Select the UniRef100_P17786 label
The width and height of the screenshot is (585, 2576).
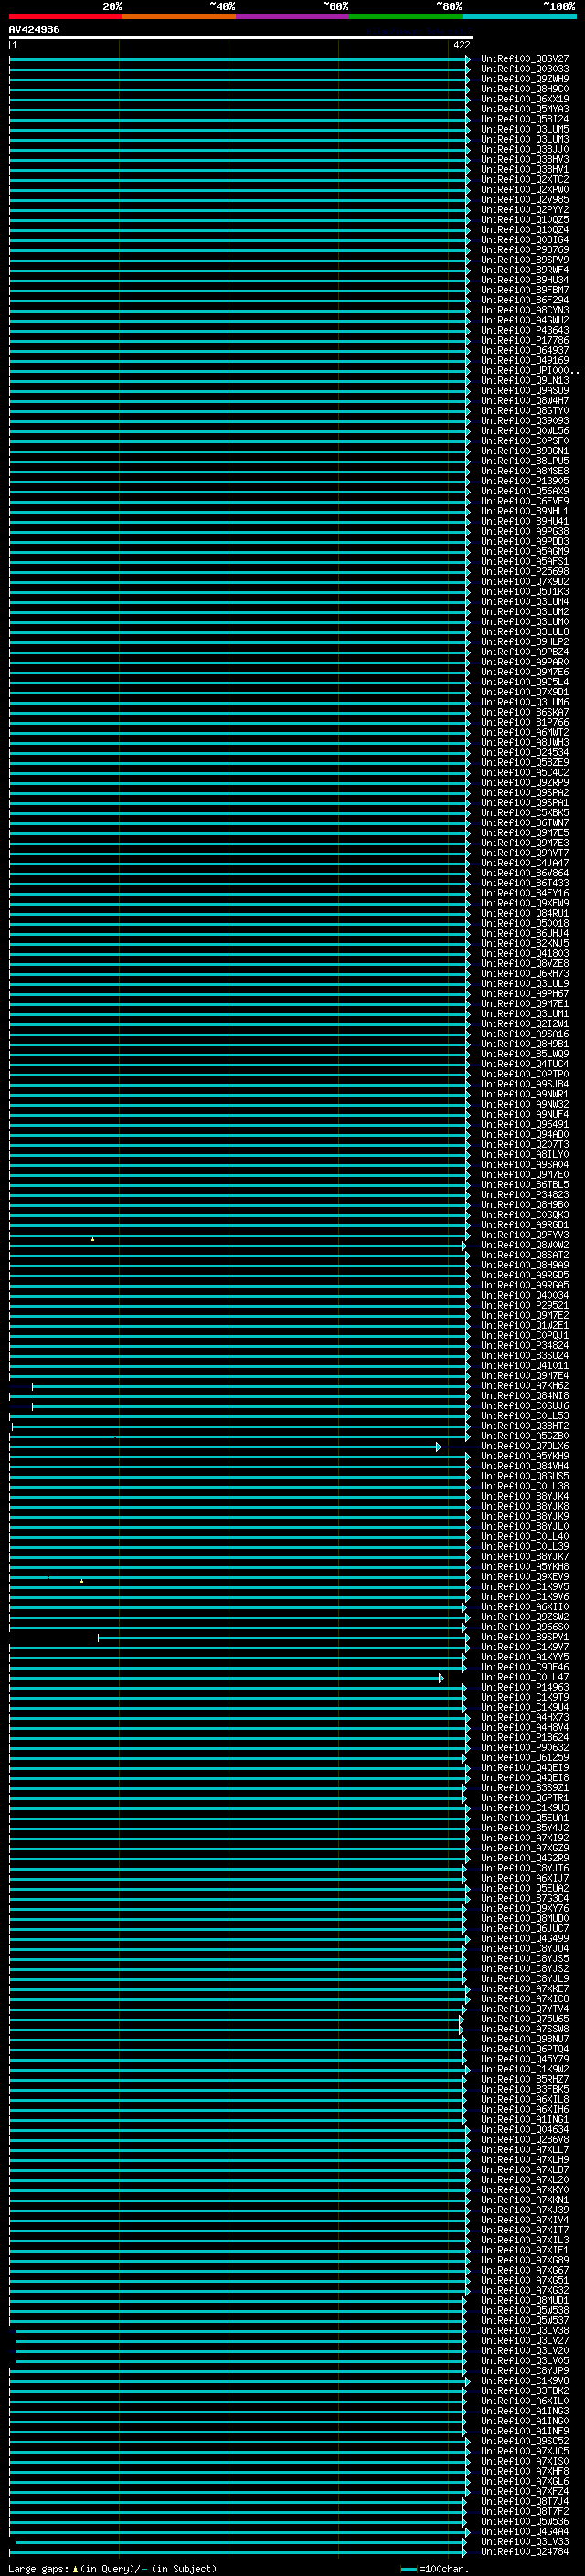click(524, 340)
